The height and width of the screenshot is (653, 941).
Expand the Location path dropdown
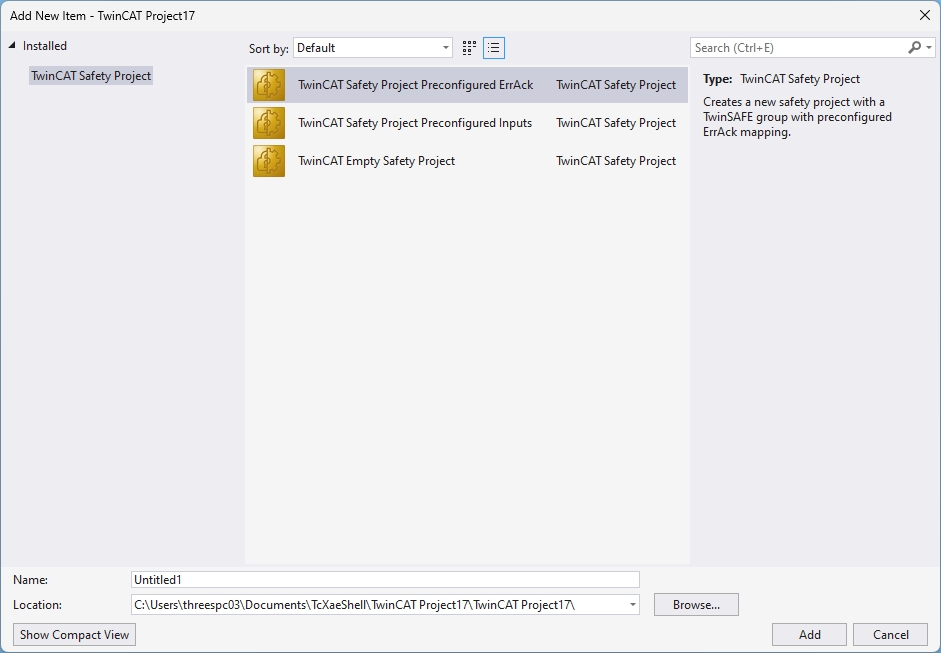coord(632,604)
